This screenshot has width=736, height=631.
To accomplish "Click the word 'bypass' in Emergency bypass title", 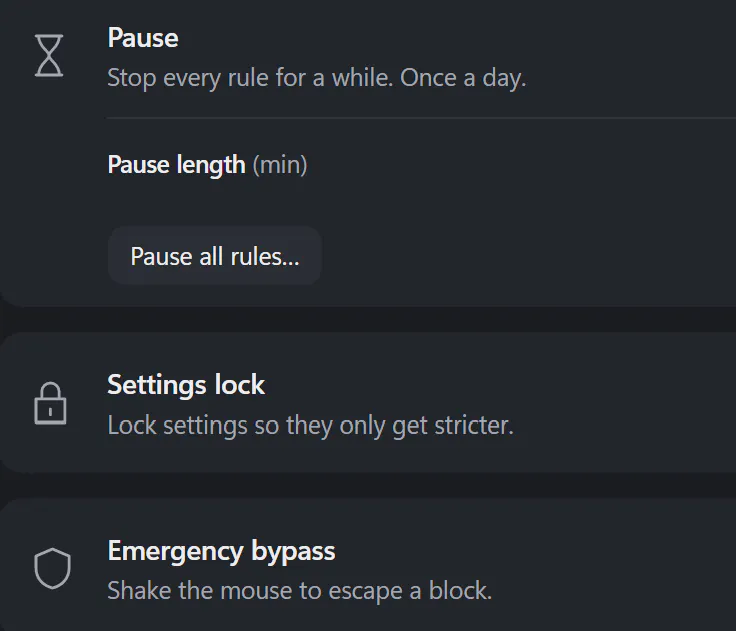I will coord(293,551).
